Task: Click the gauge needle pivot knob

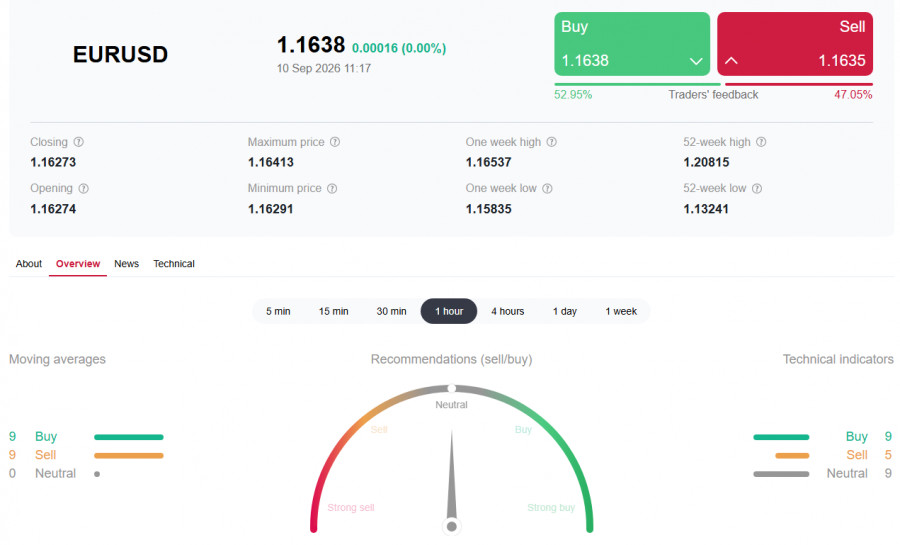Action: (x=452, y=526)
